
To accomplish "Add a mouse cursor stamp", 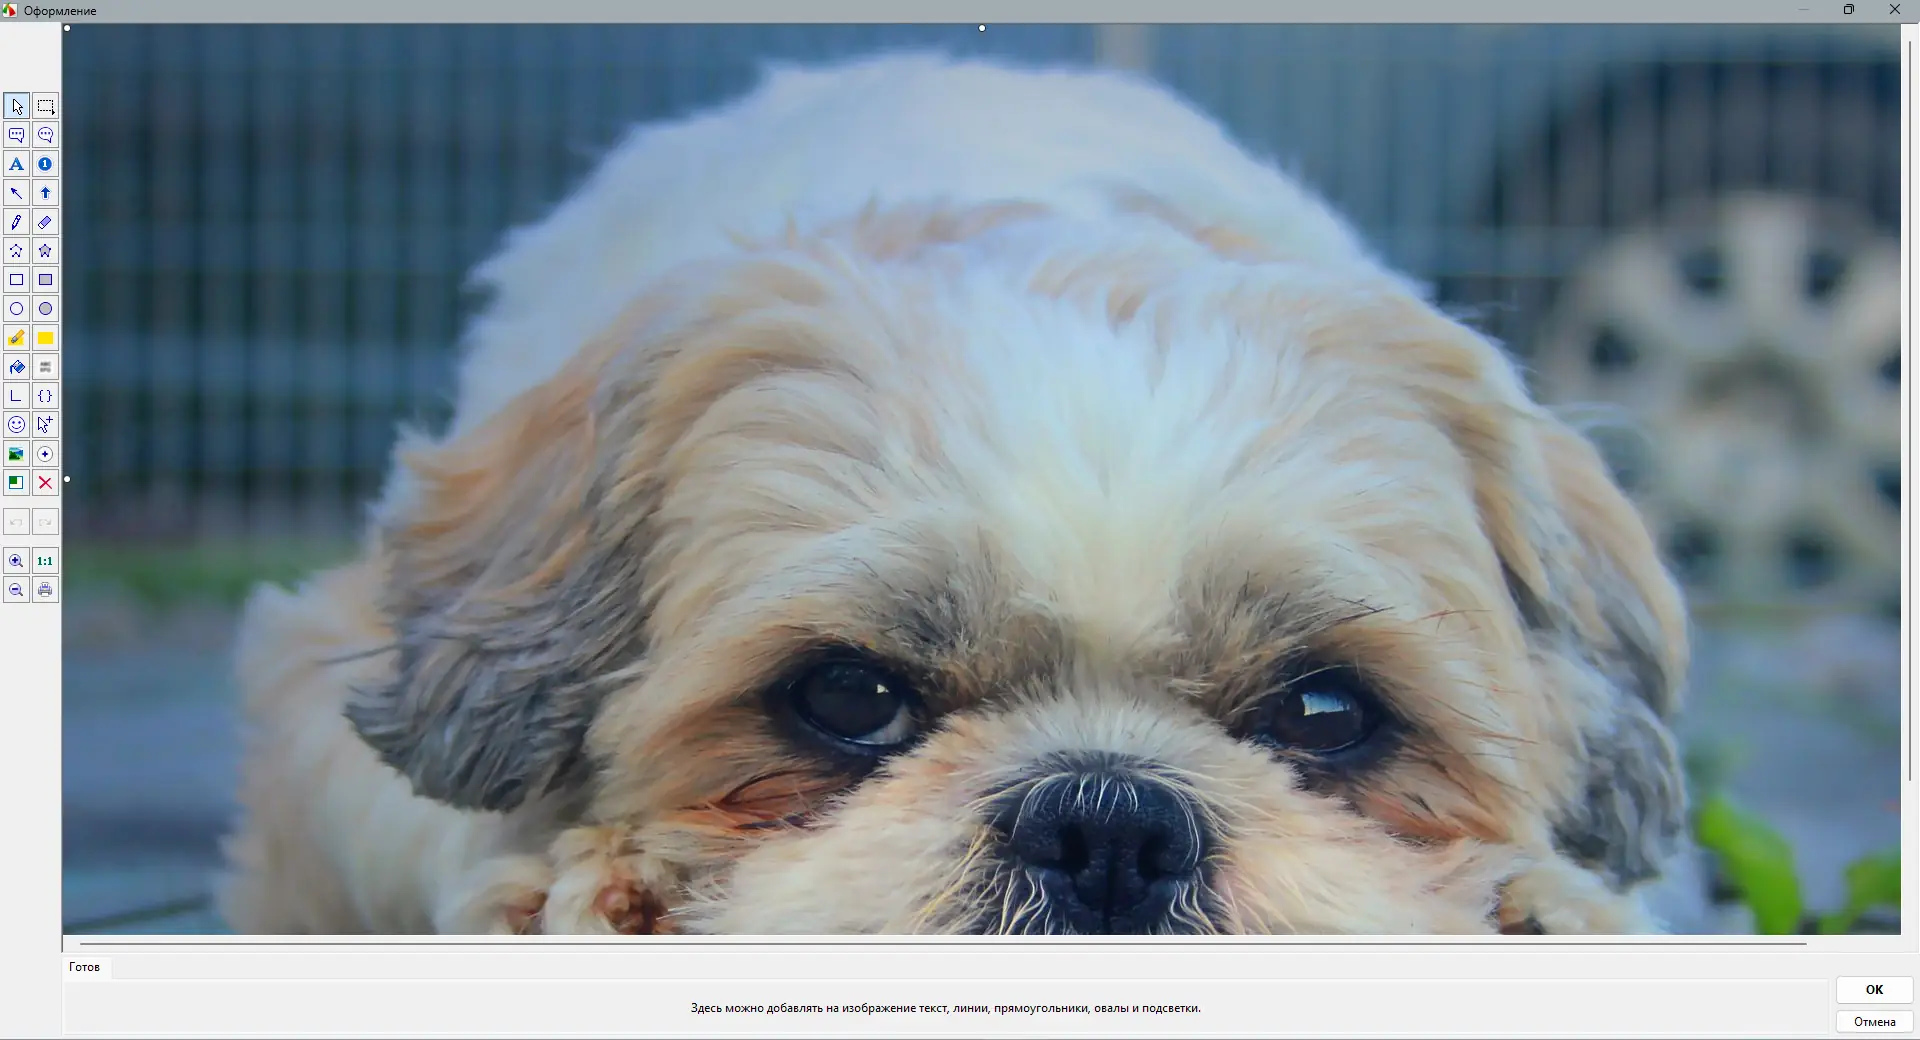I will click(x=45, y=425).
